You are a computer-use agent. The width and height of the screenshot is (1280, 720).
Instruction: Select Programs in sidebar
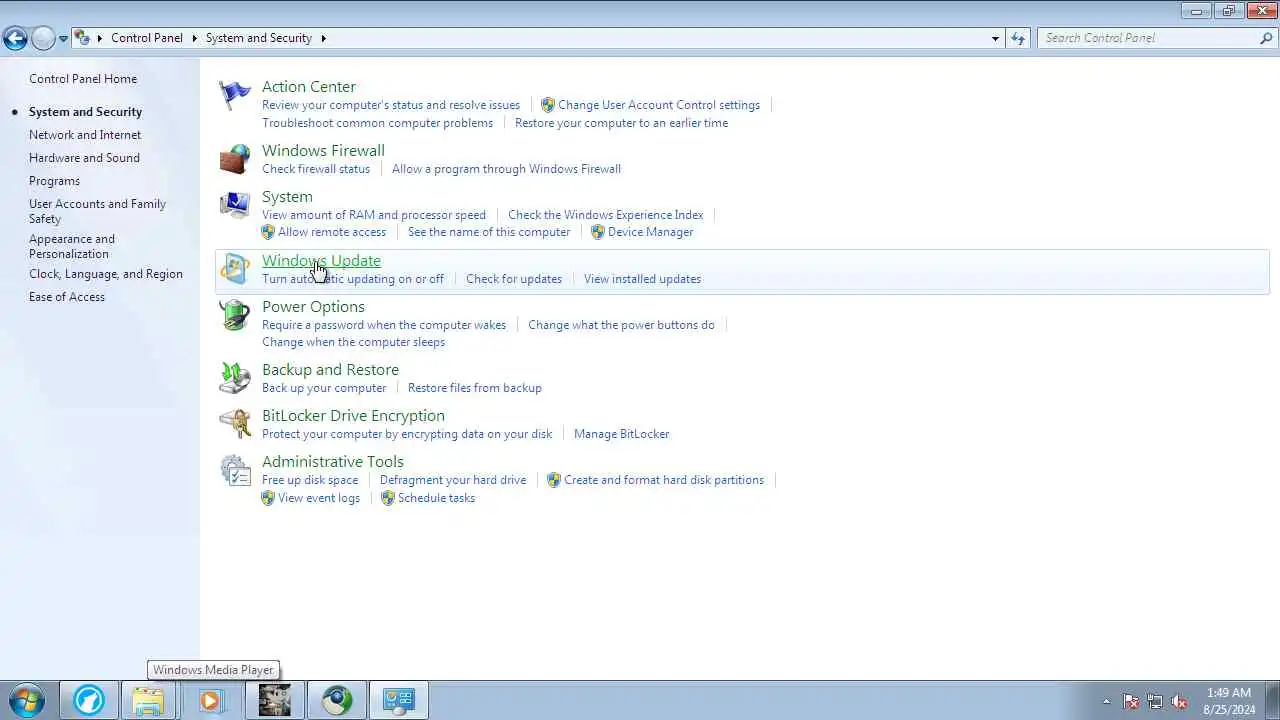pyautogui.click(x=54, y=181)
